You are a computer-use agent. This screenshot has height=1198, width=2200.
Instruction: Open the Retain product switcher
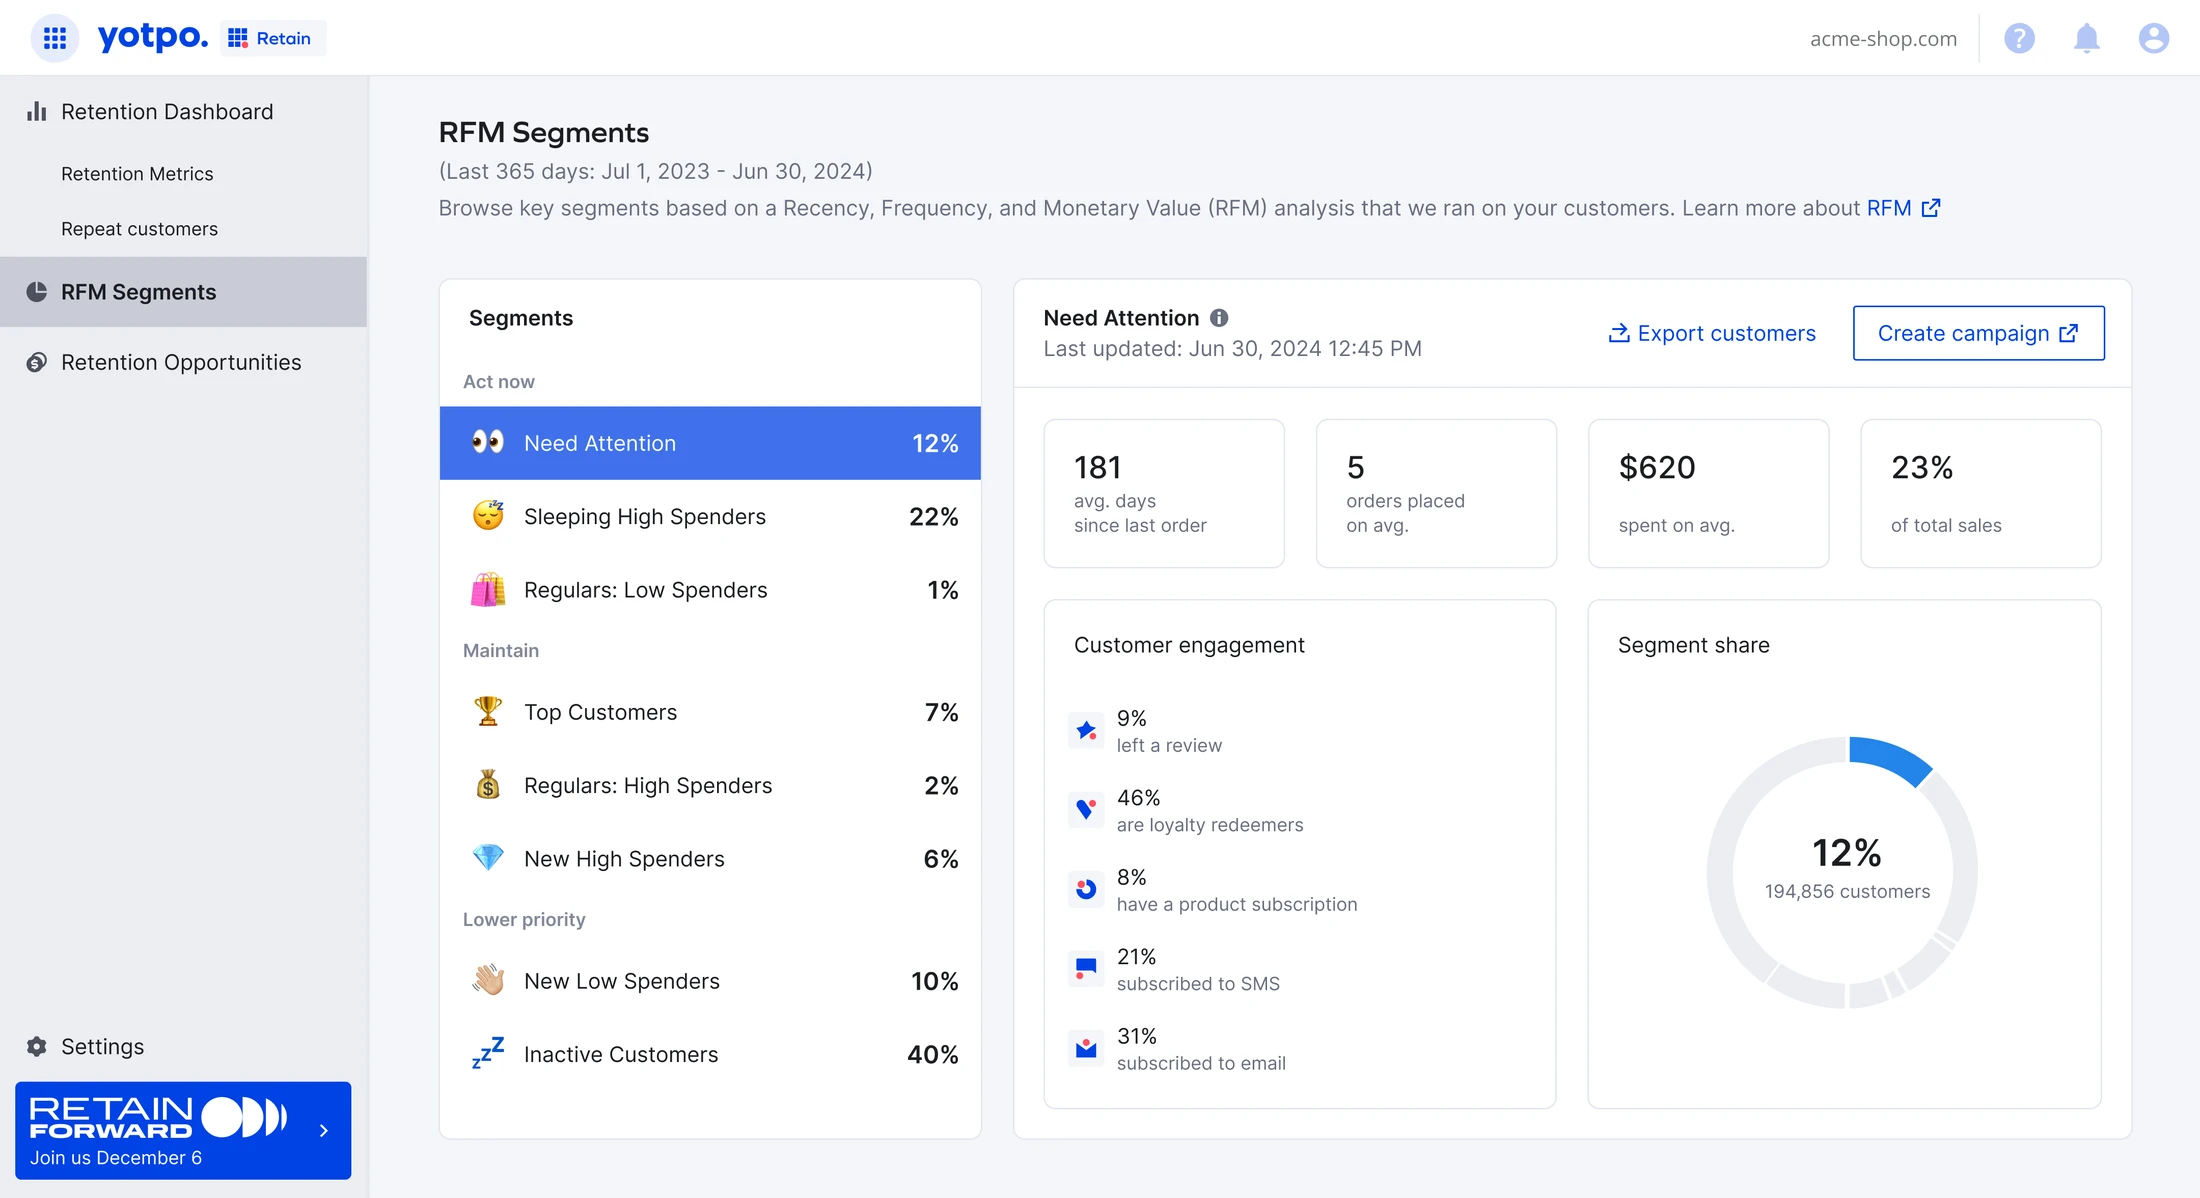point(271,38)
